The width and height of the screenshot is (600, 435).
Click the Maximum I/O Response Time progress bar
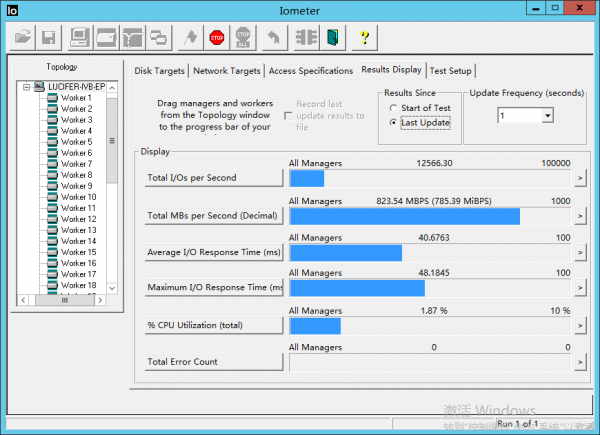tap(430, 288)
